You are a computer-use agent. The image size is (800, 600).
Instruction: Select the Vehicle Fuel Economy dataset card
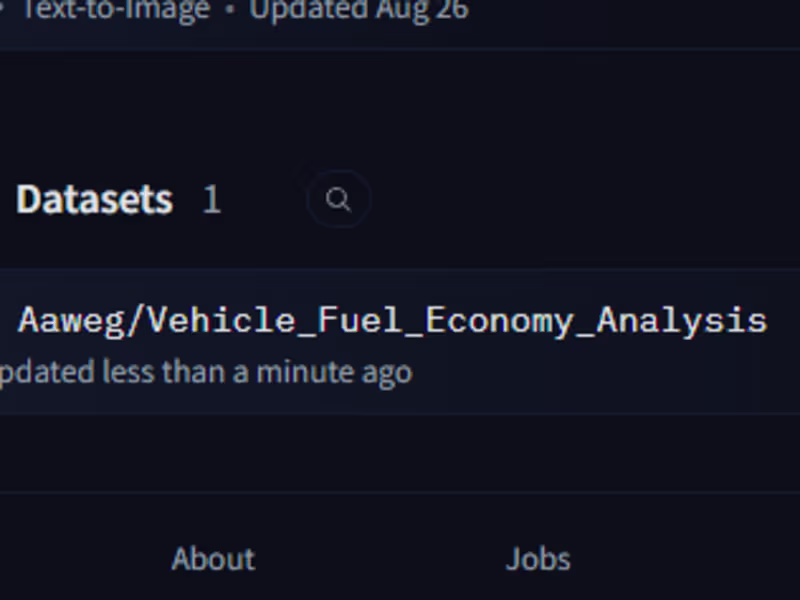[x=400, y=342]
